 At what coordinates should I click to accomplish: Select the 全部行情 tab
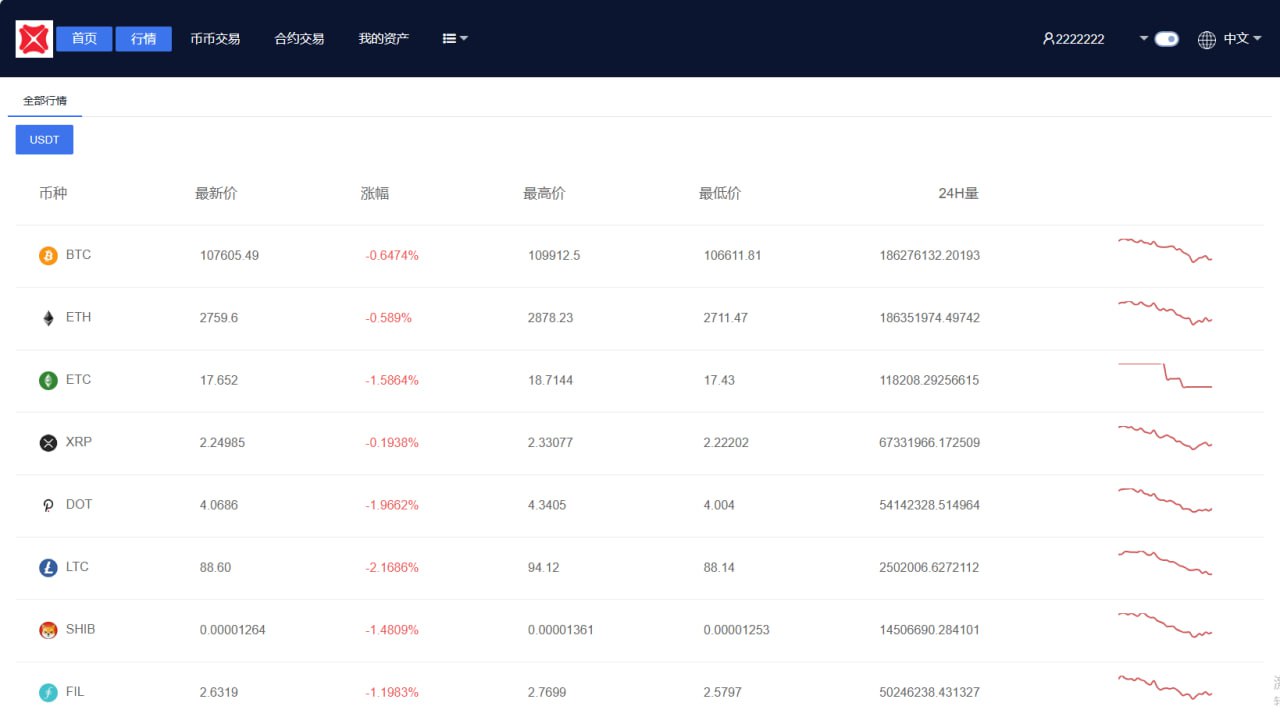45,101
